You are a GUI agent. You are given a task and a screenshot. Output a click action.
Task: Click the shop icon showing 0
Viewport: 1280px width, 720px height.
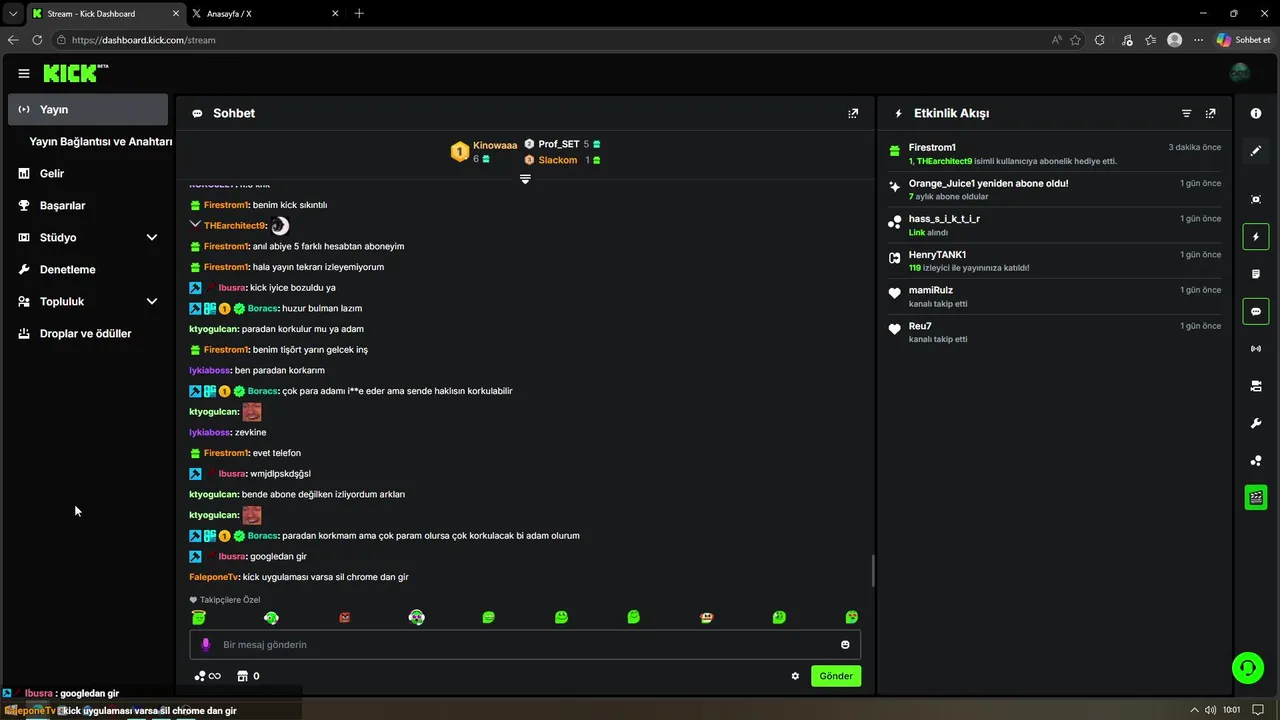[248, 676]
